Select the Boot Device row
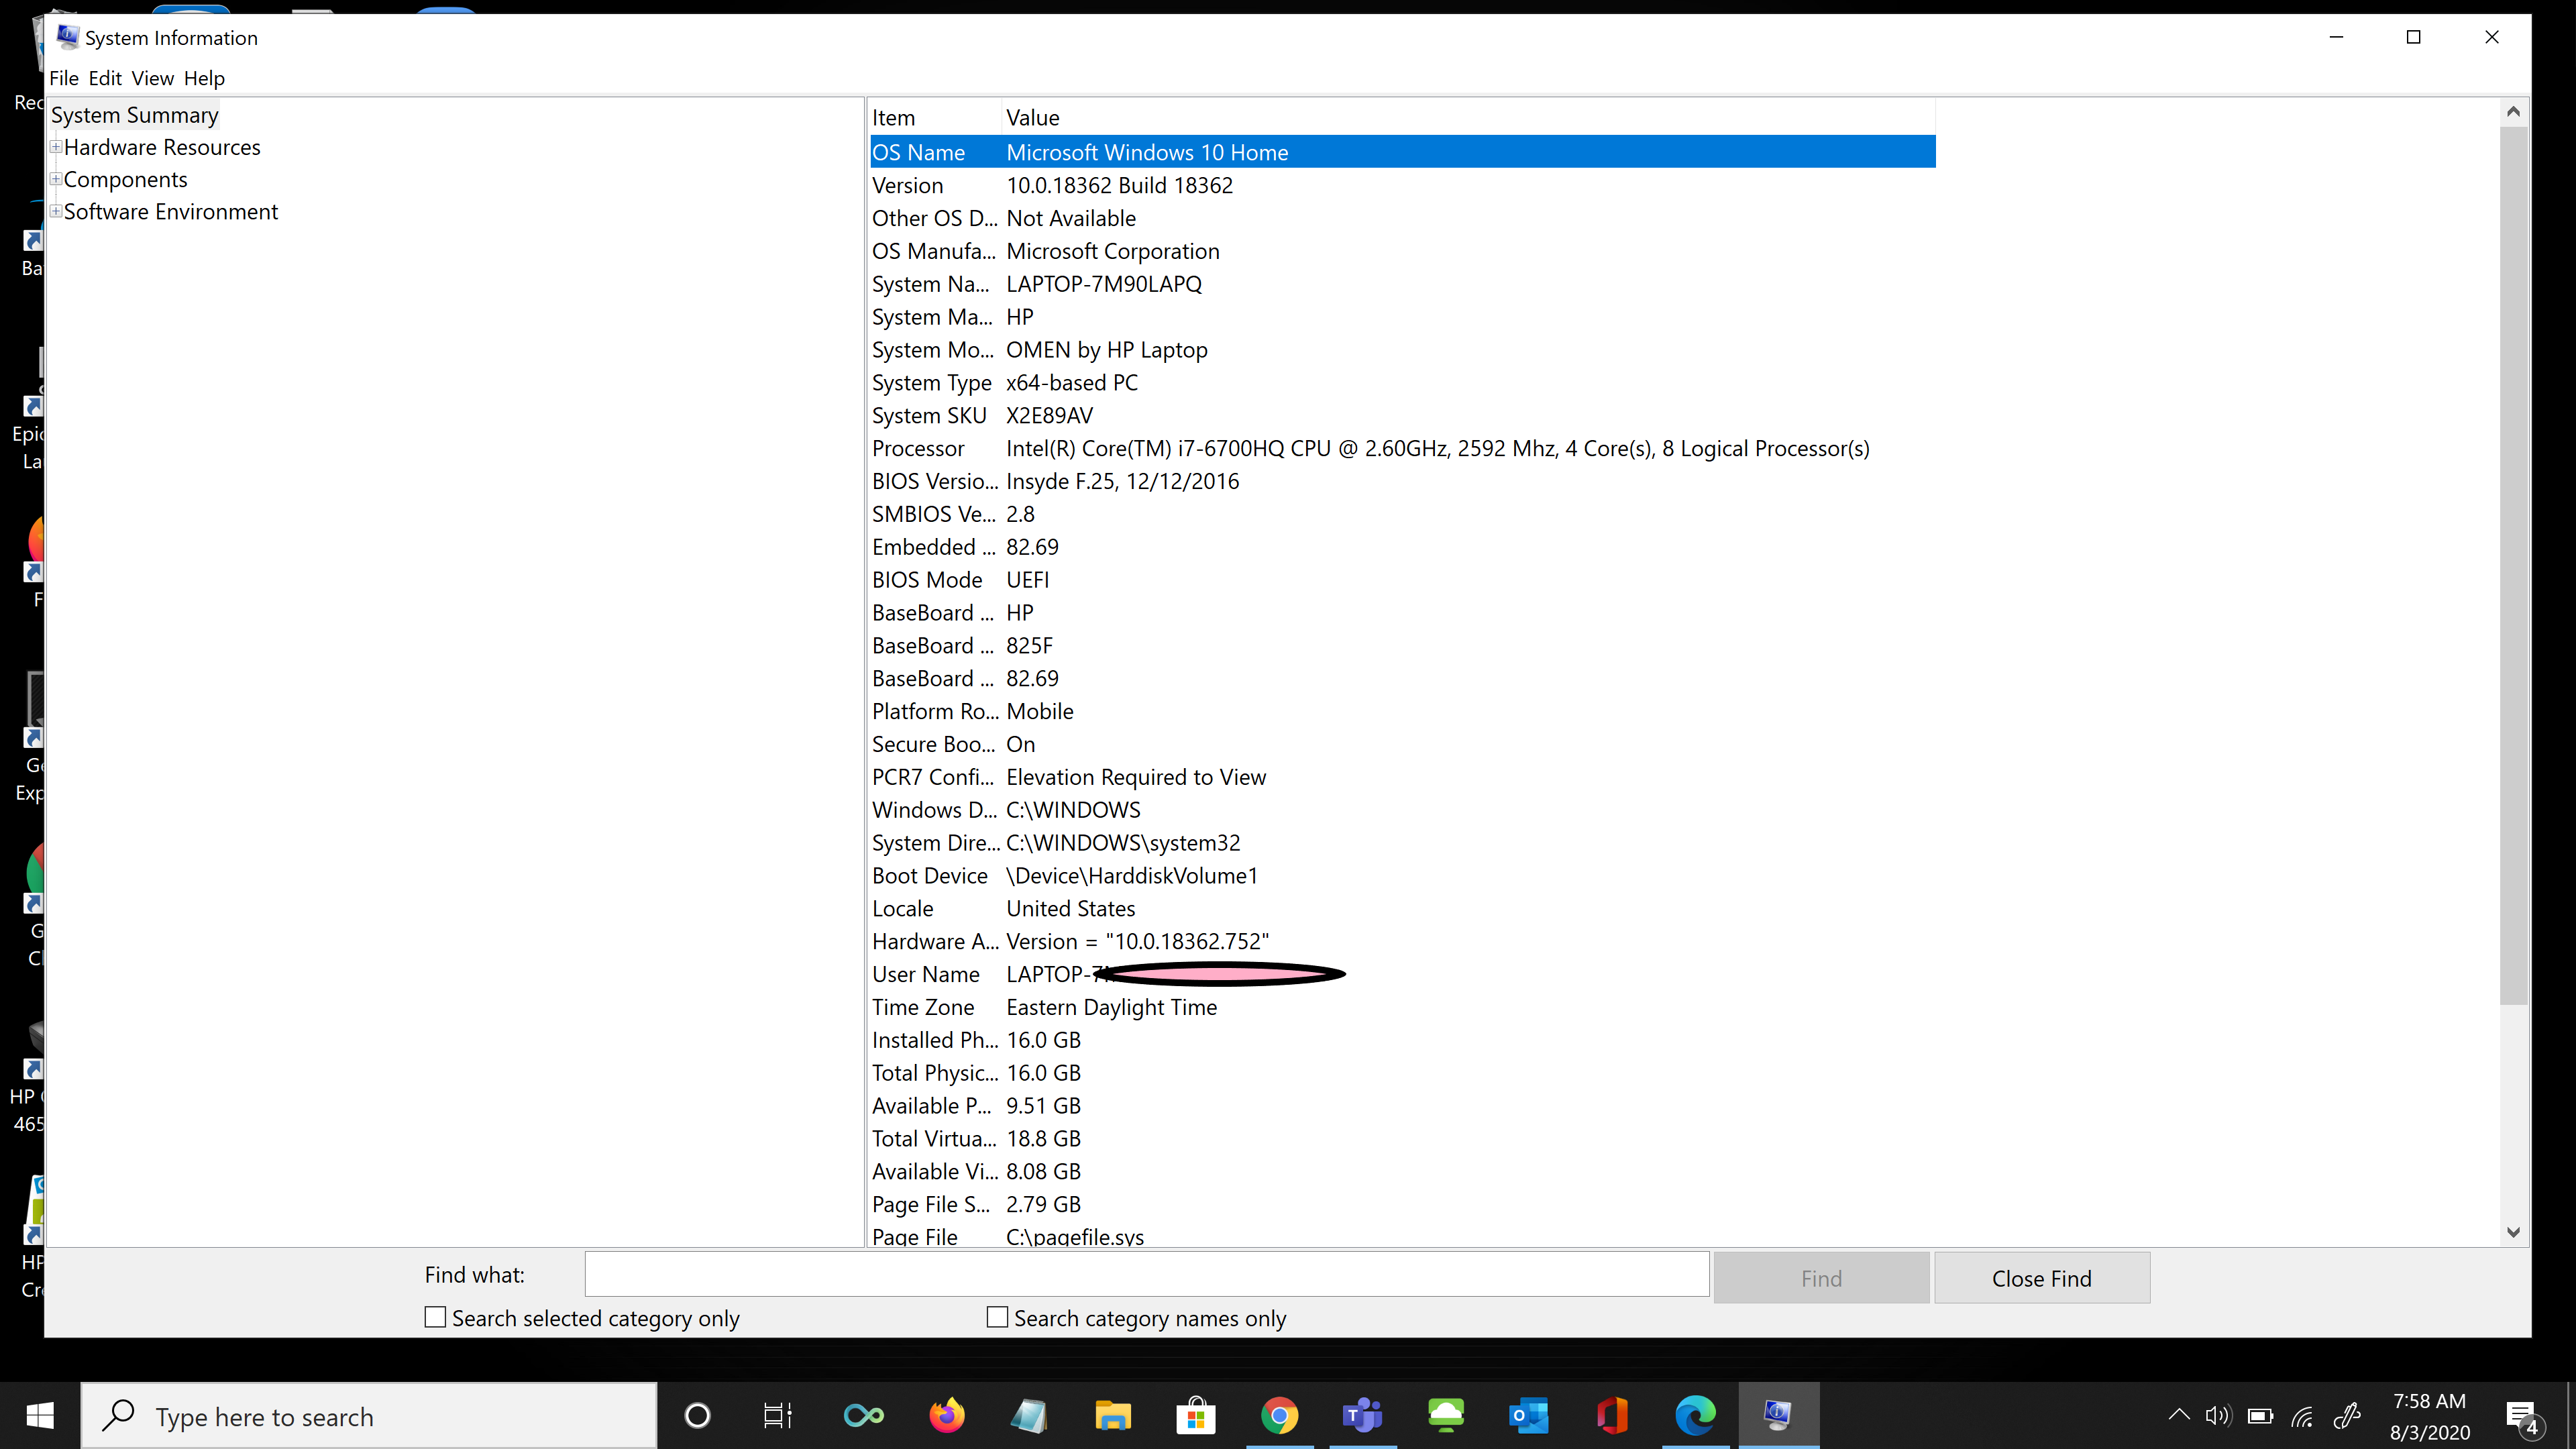This screenshot has height=1449, width=2576. [x=1402, y=875]
